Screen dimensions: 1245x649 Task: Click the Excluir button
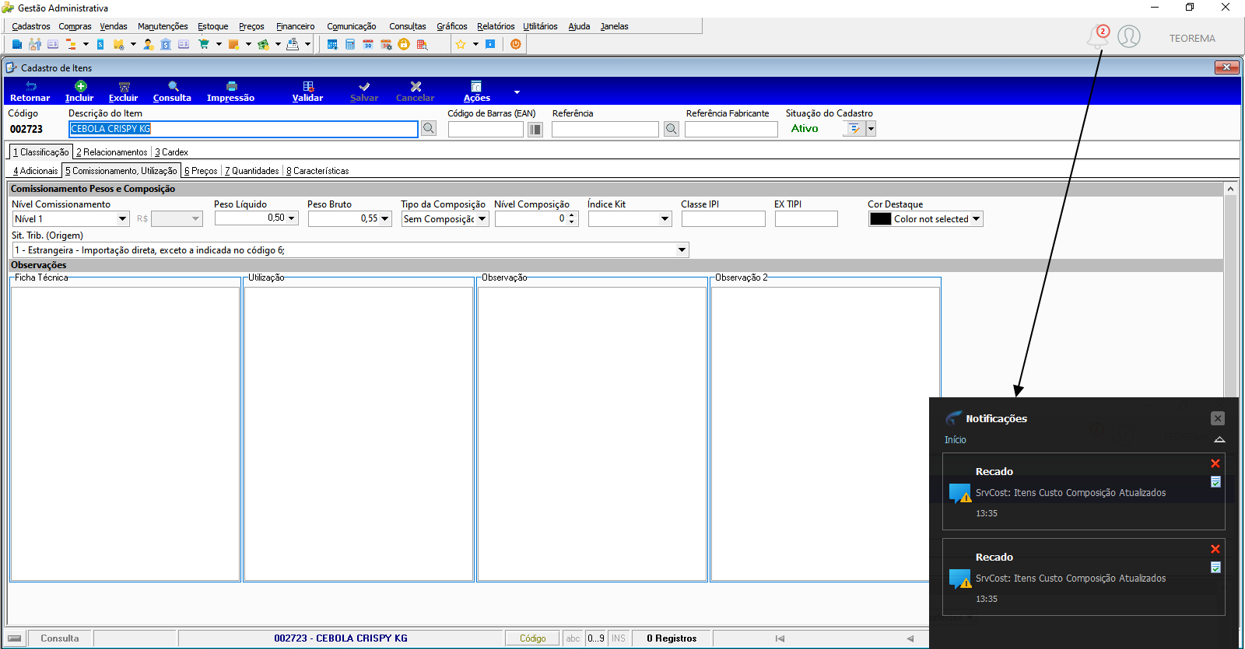point(123,92)
